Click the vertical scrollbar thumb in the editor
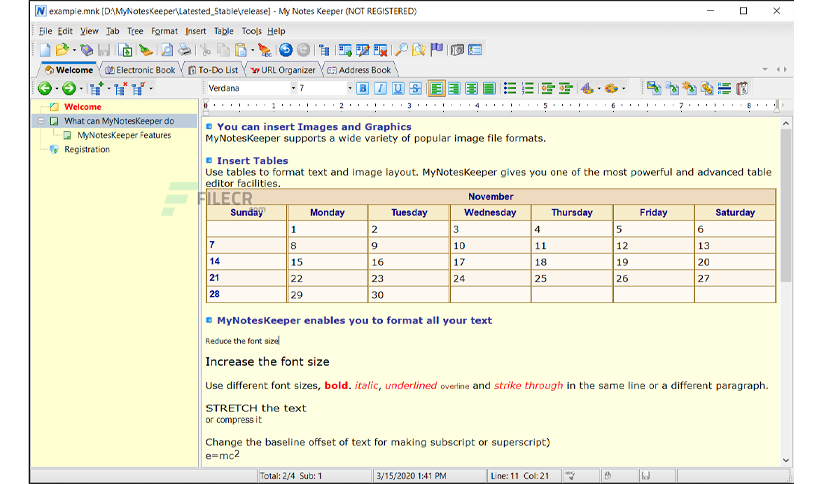 pyautogui.click(x=785, y=206)
